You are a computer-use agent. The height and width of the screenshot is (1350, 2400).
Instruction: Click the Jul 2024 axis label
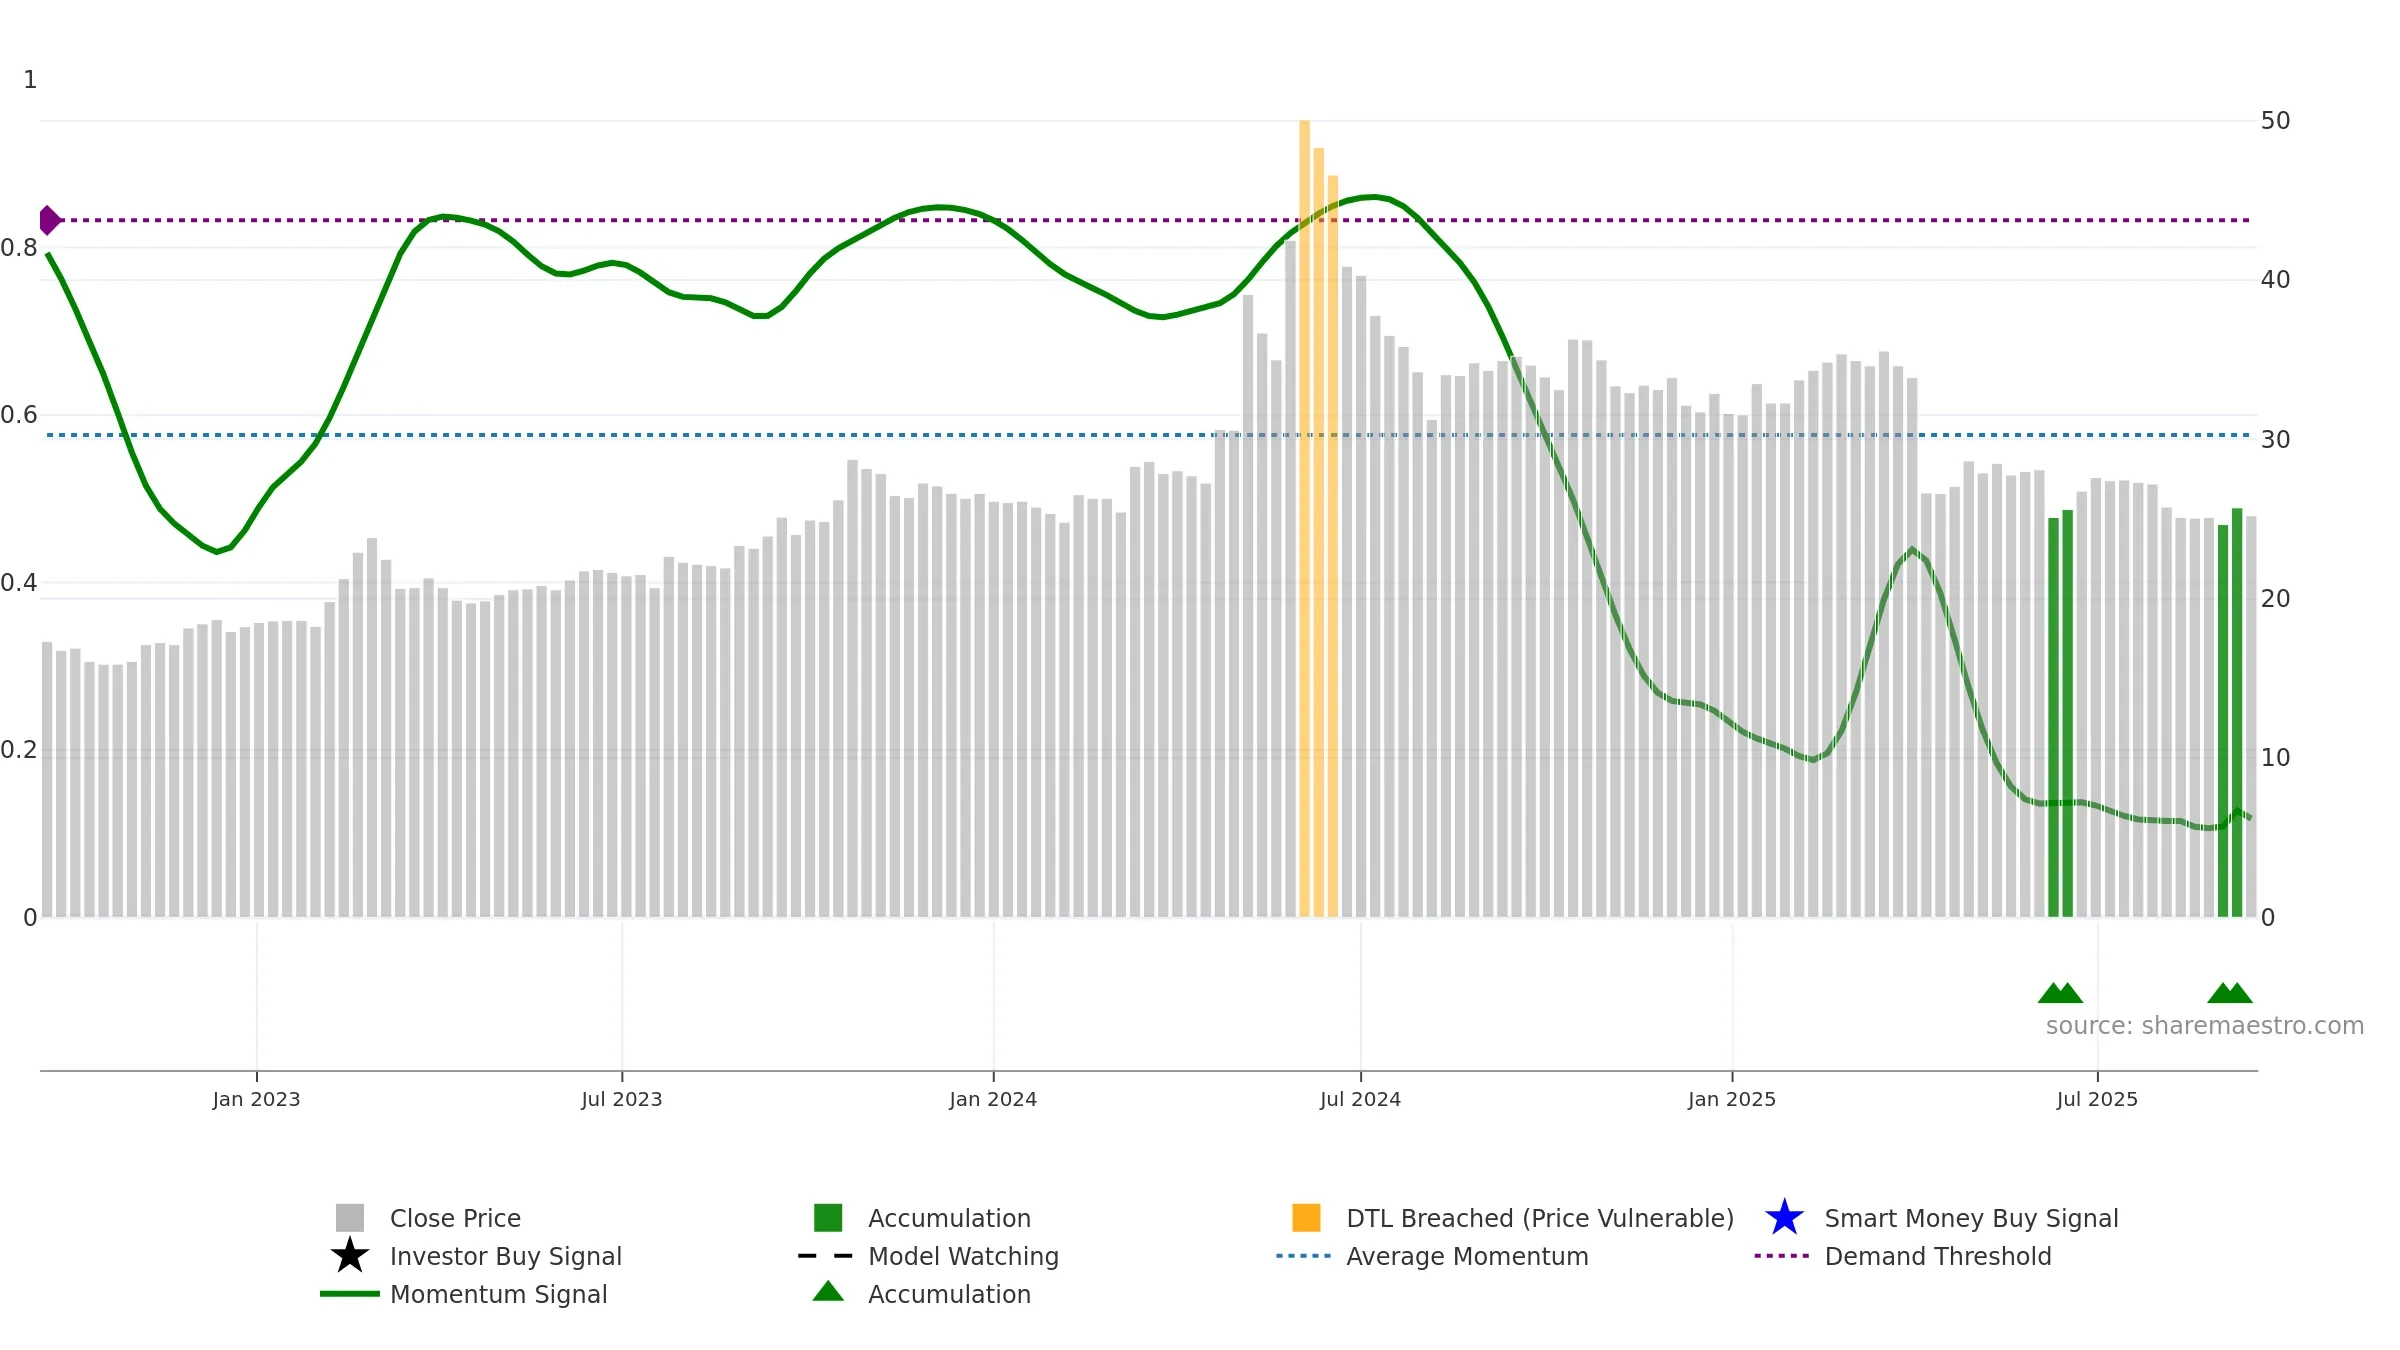(1360, 1100)
